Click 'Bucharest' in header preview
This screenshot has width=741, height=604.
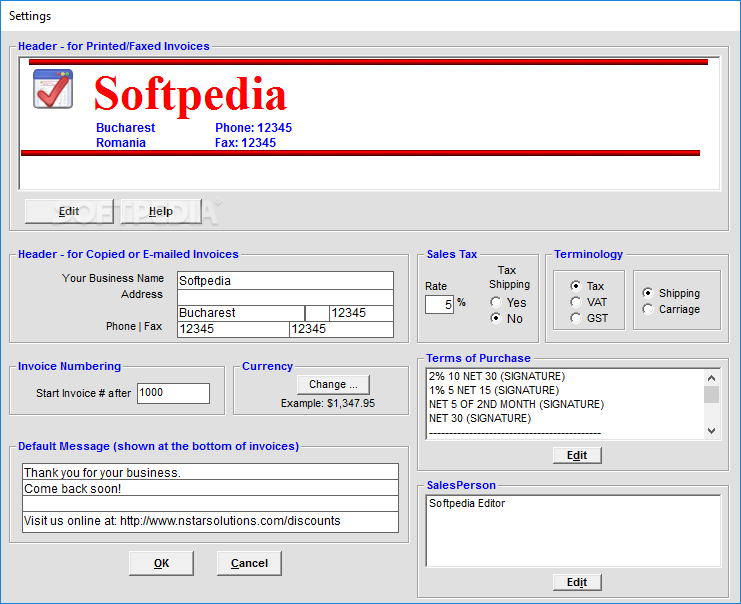pos(125,128)
